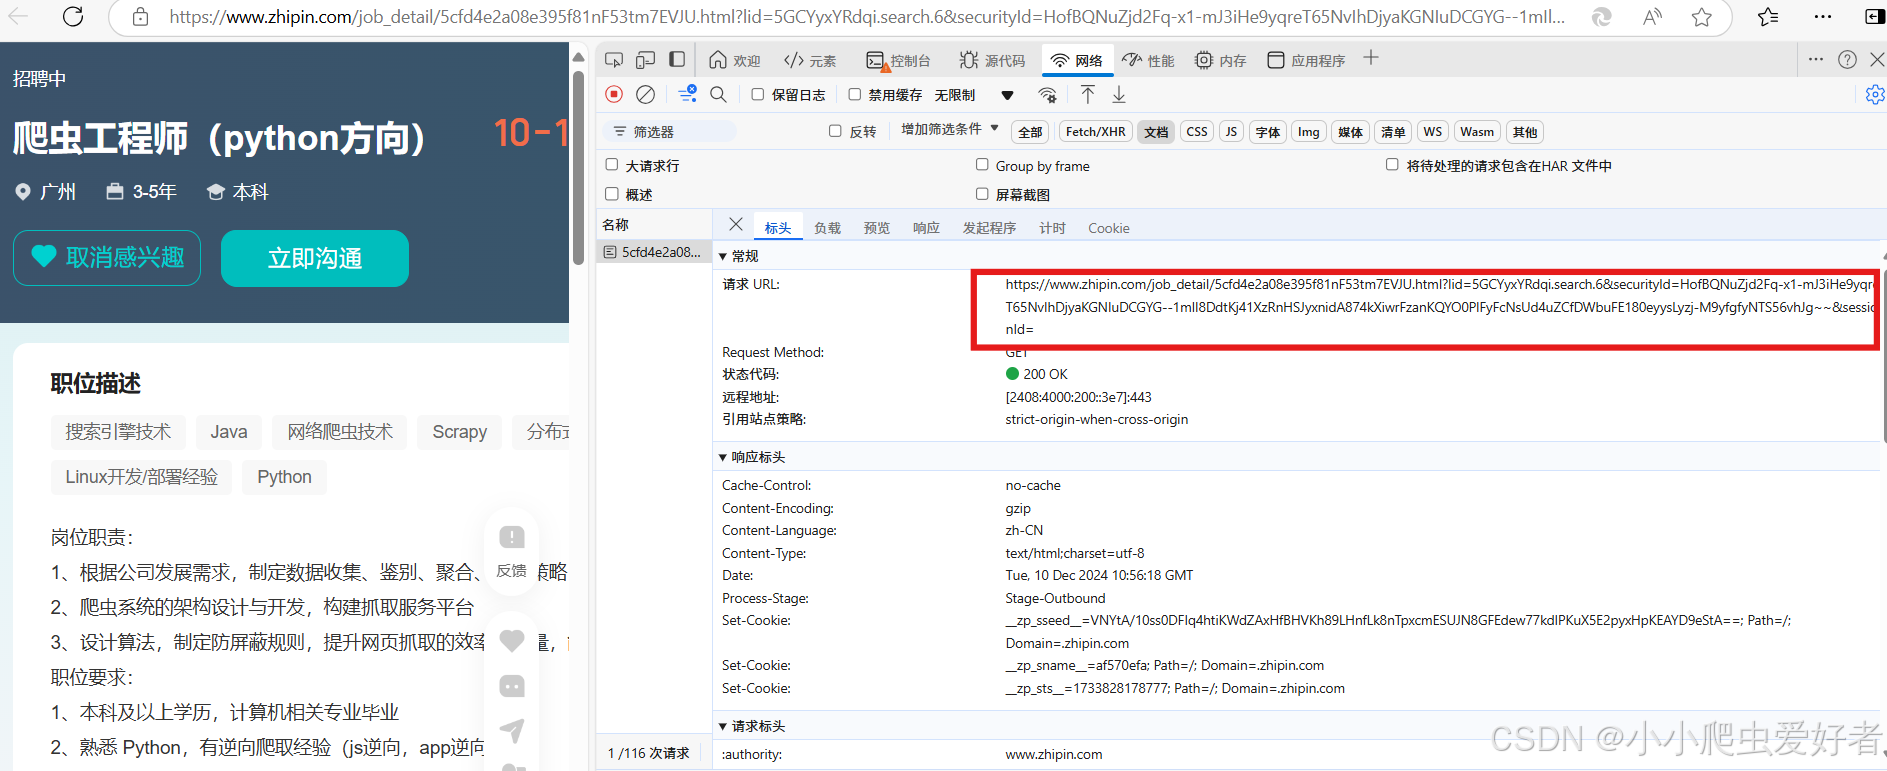Viewport: 1887px width, 771px height.
Task: Open the read aloud icon in address bar
Action: tap(1653, 17)
